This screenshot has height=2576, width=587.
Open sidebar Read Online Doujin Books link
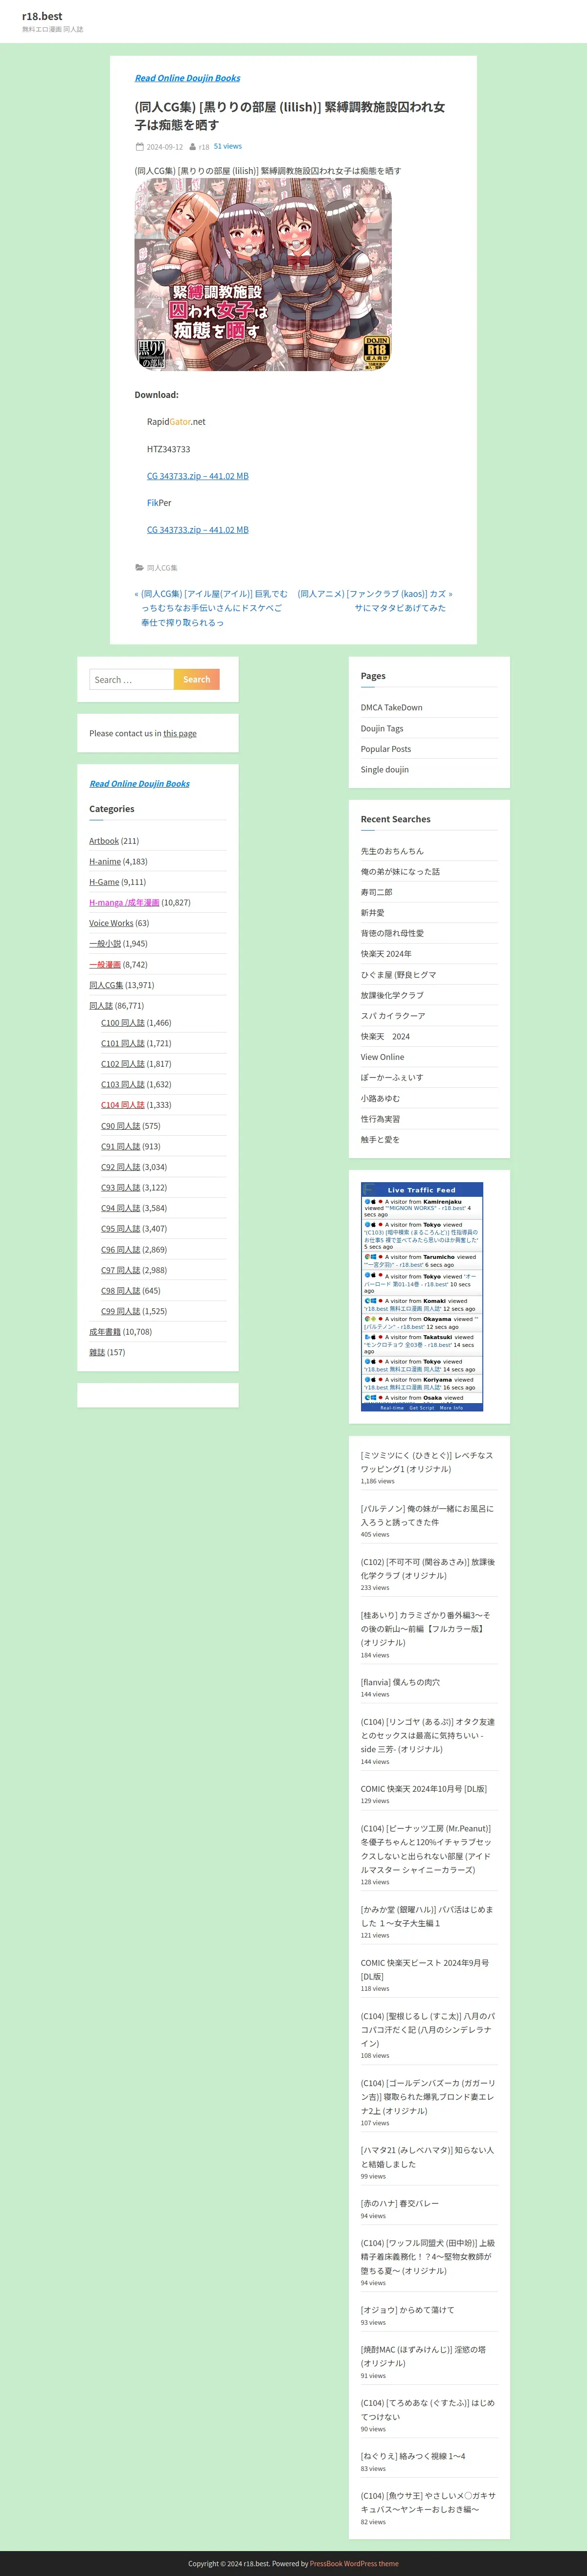(139, 784)
